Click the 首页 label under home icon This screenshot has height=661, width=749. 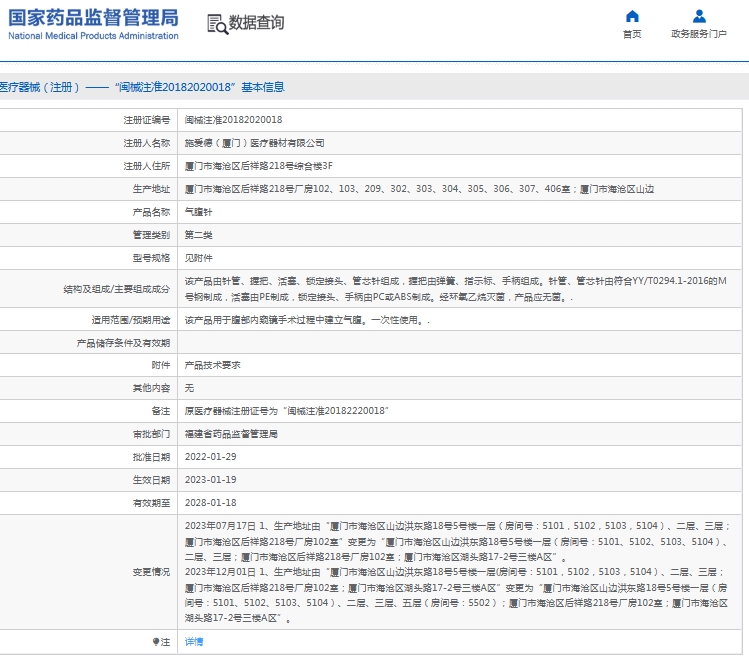[632, 34]
